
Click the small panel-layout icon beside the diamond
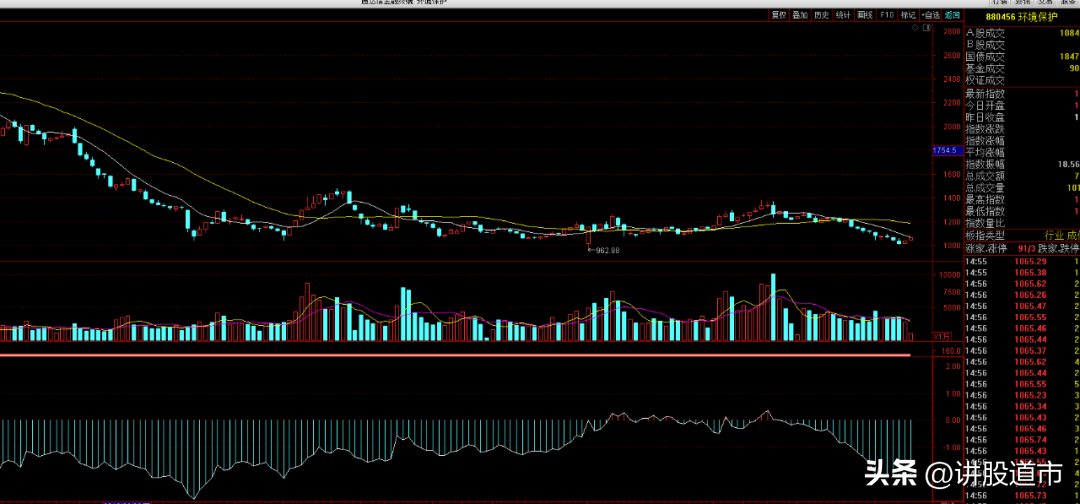click(926, 28)
